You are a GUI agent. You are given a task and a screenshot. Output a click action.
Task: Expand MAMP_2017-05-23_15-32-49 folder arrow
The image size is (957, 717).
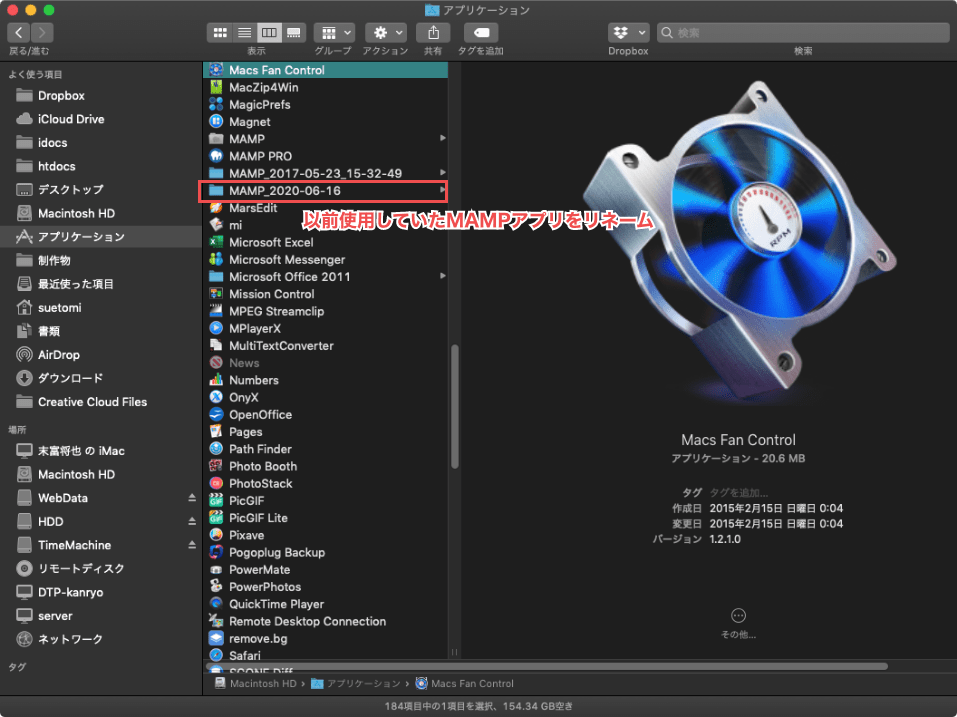click(442, 173)
